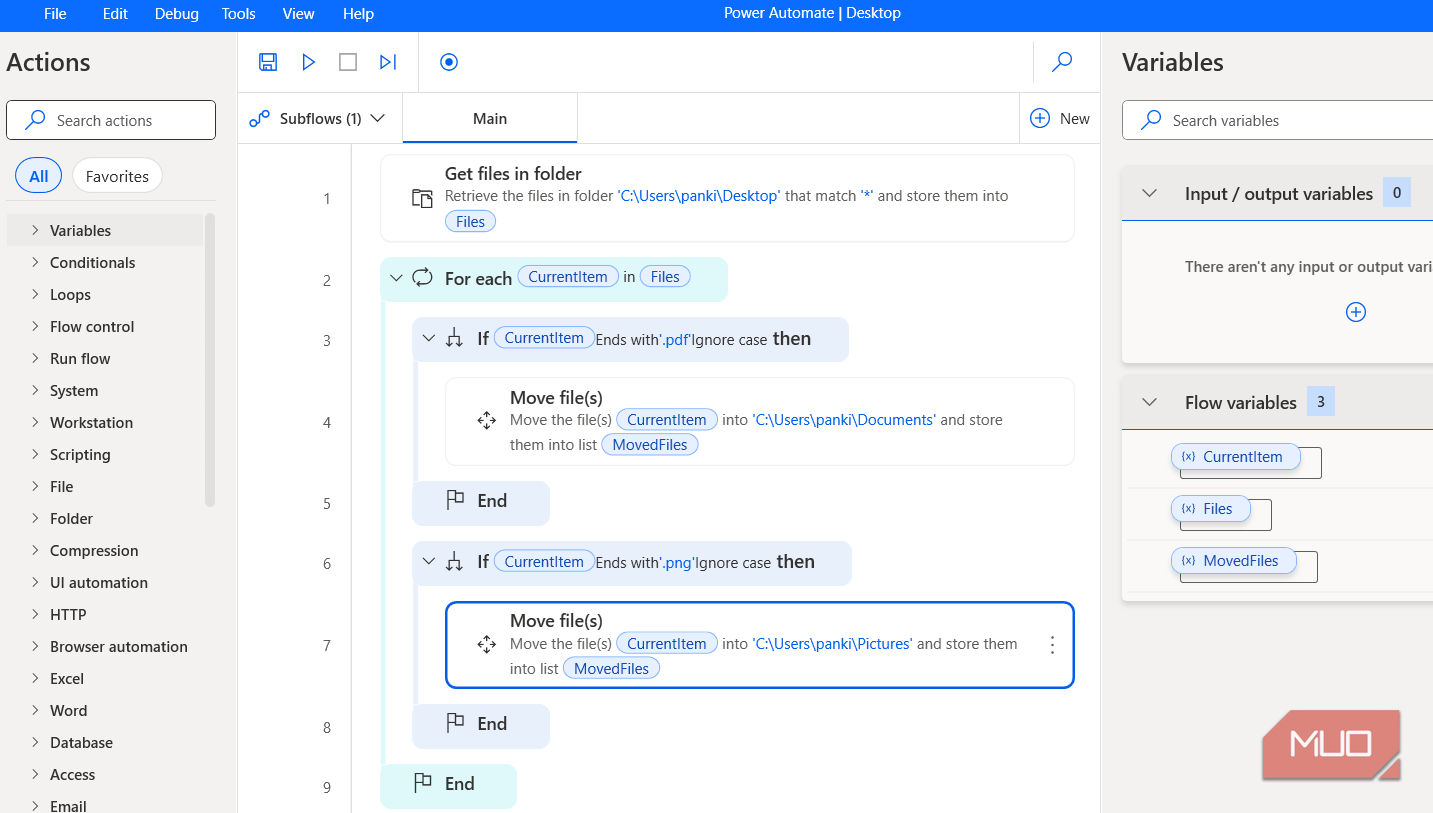Expand the System action group
The height and width of the screenshot is (813, 1433).
[35, 390]
